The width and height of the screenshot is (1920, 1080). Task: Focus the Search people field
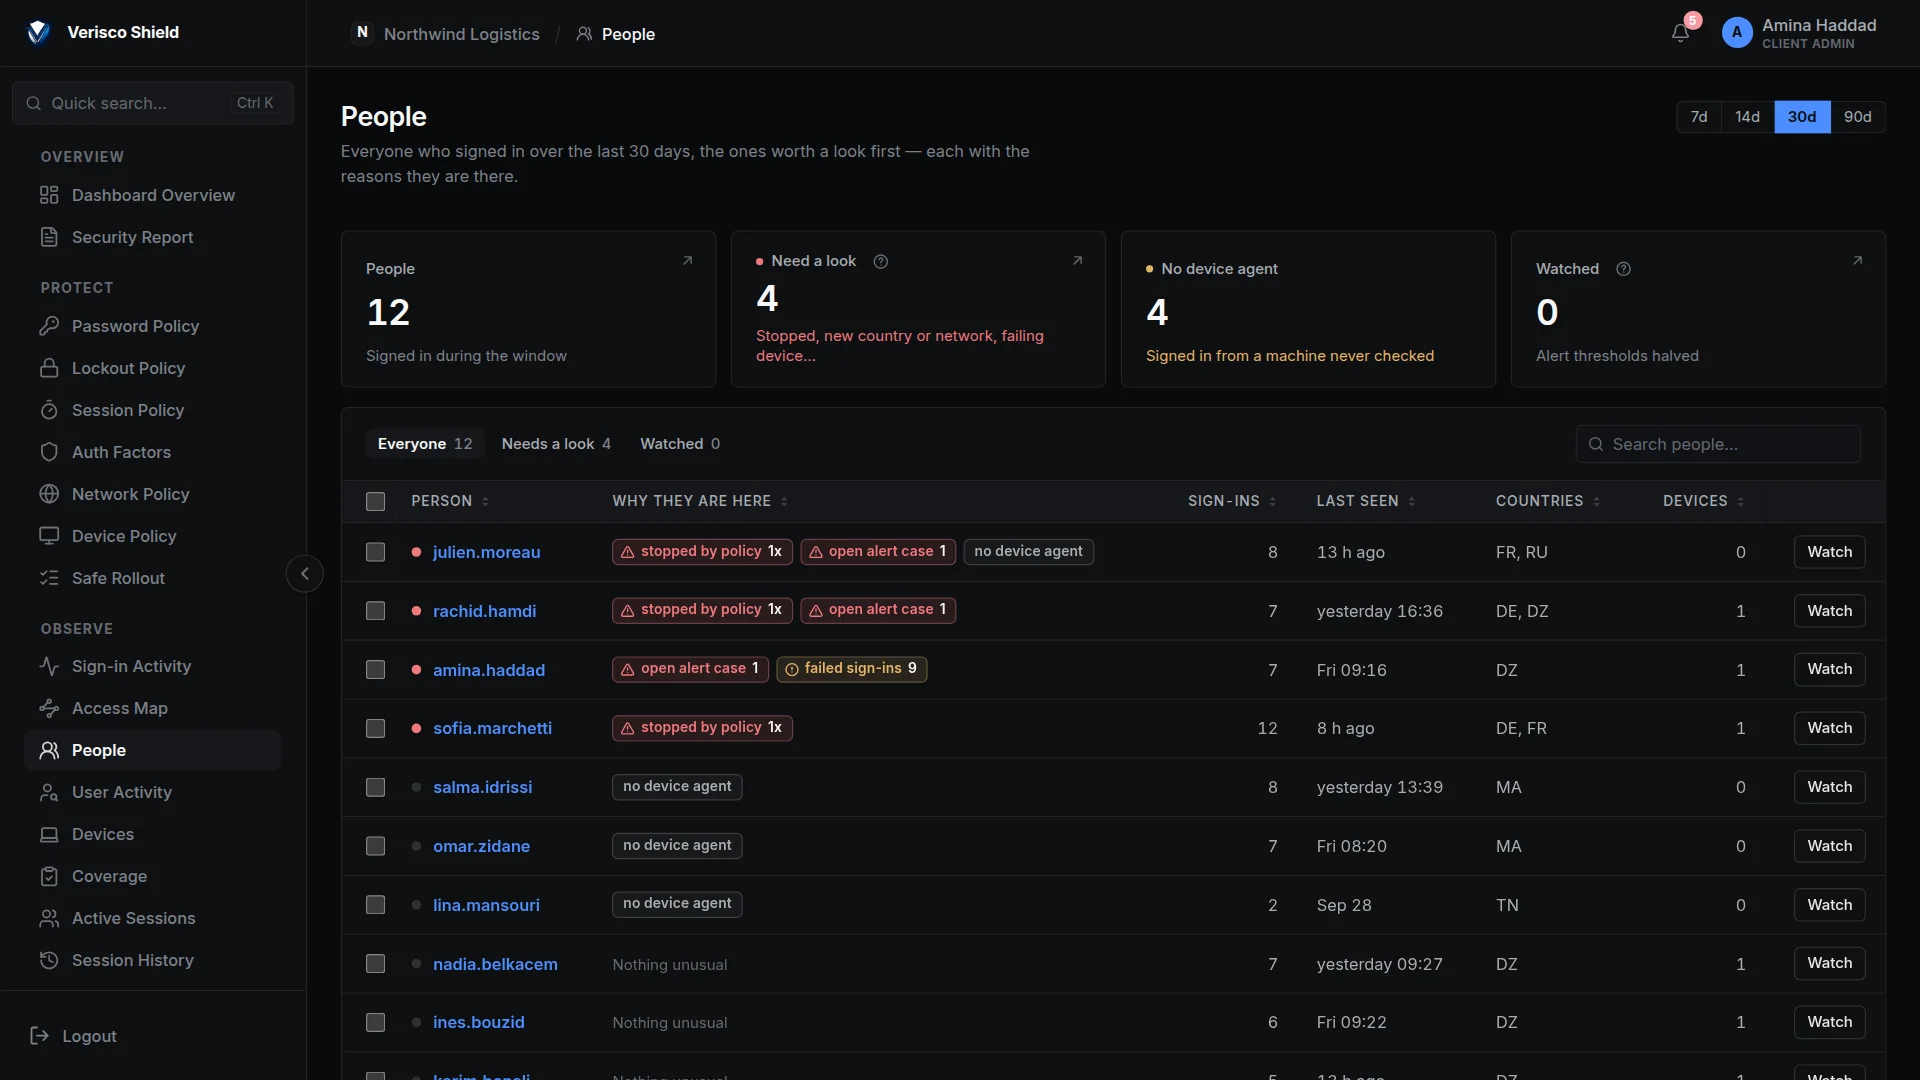1718,444
